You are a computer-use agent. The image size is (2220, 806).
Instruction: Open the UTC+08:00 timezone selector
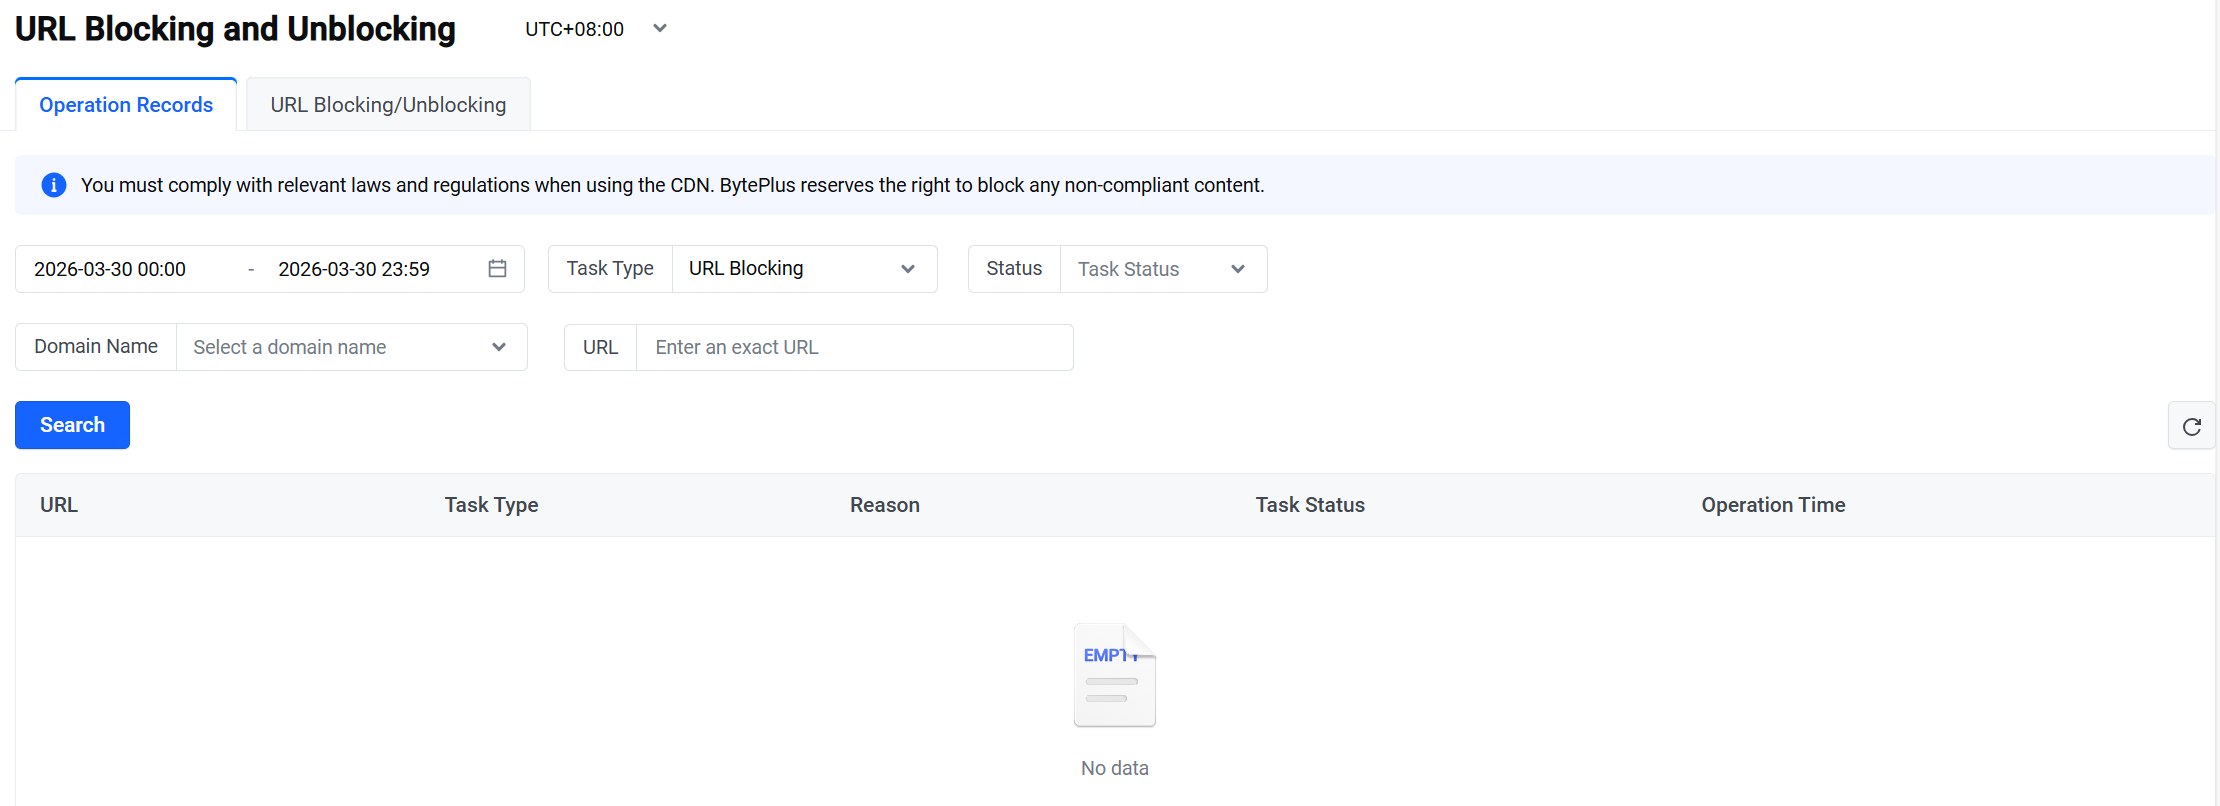(575, 29)
